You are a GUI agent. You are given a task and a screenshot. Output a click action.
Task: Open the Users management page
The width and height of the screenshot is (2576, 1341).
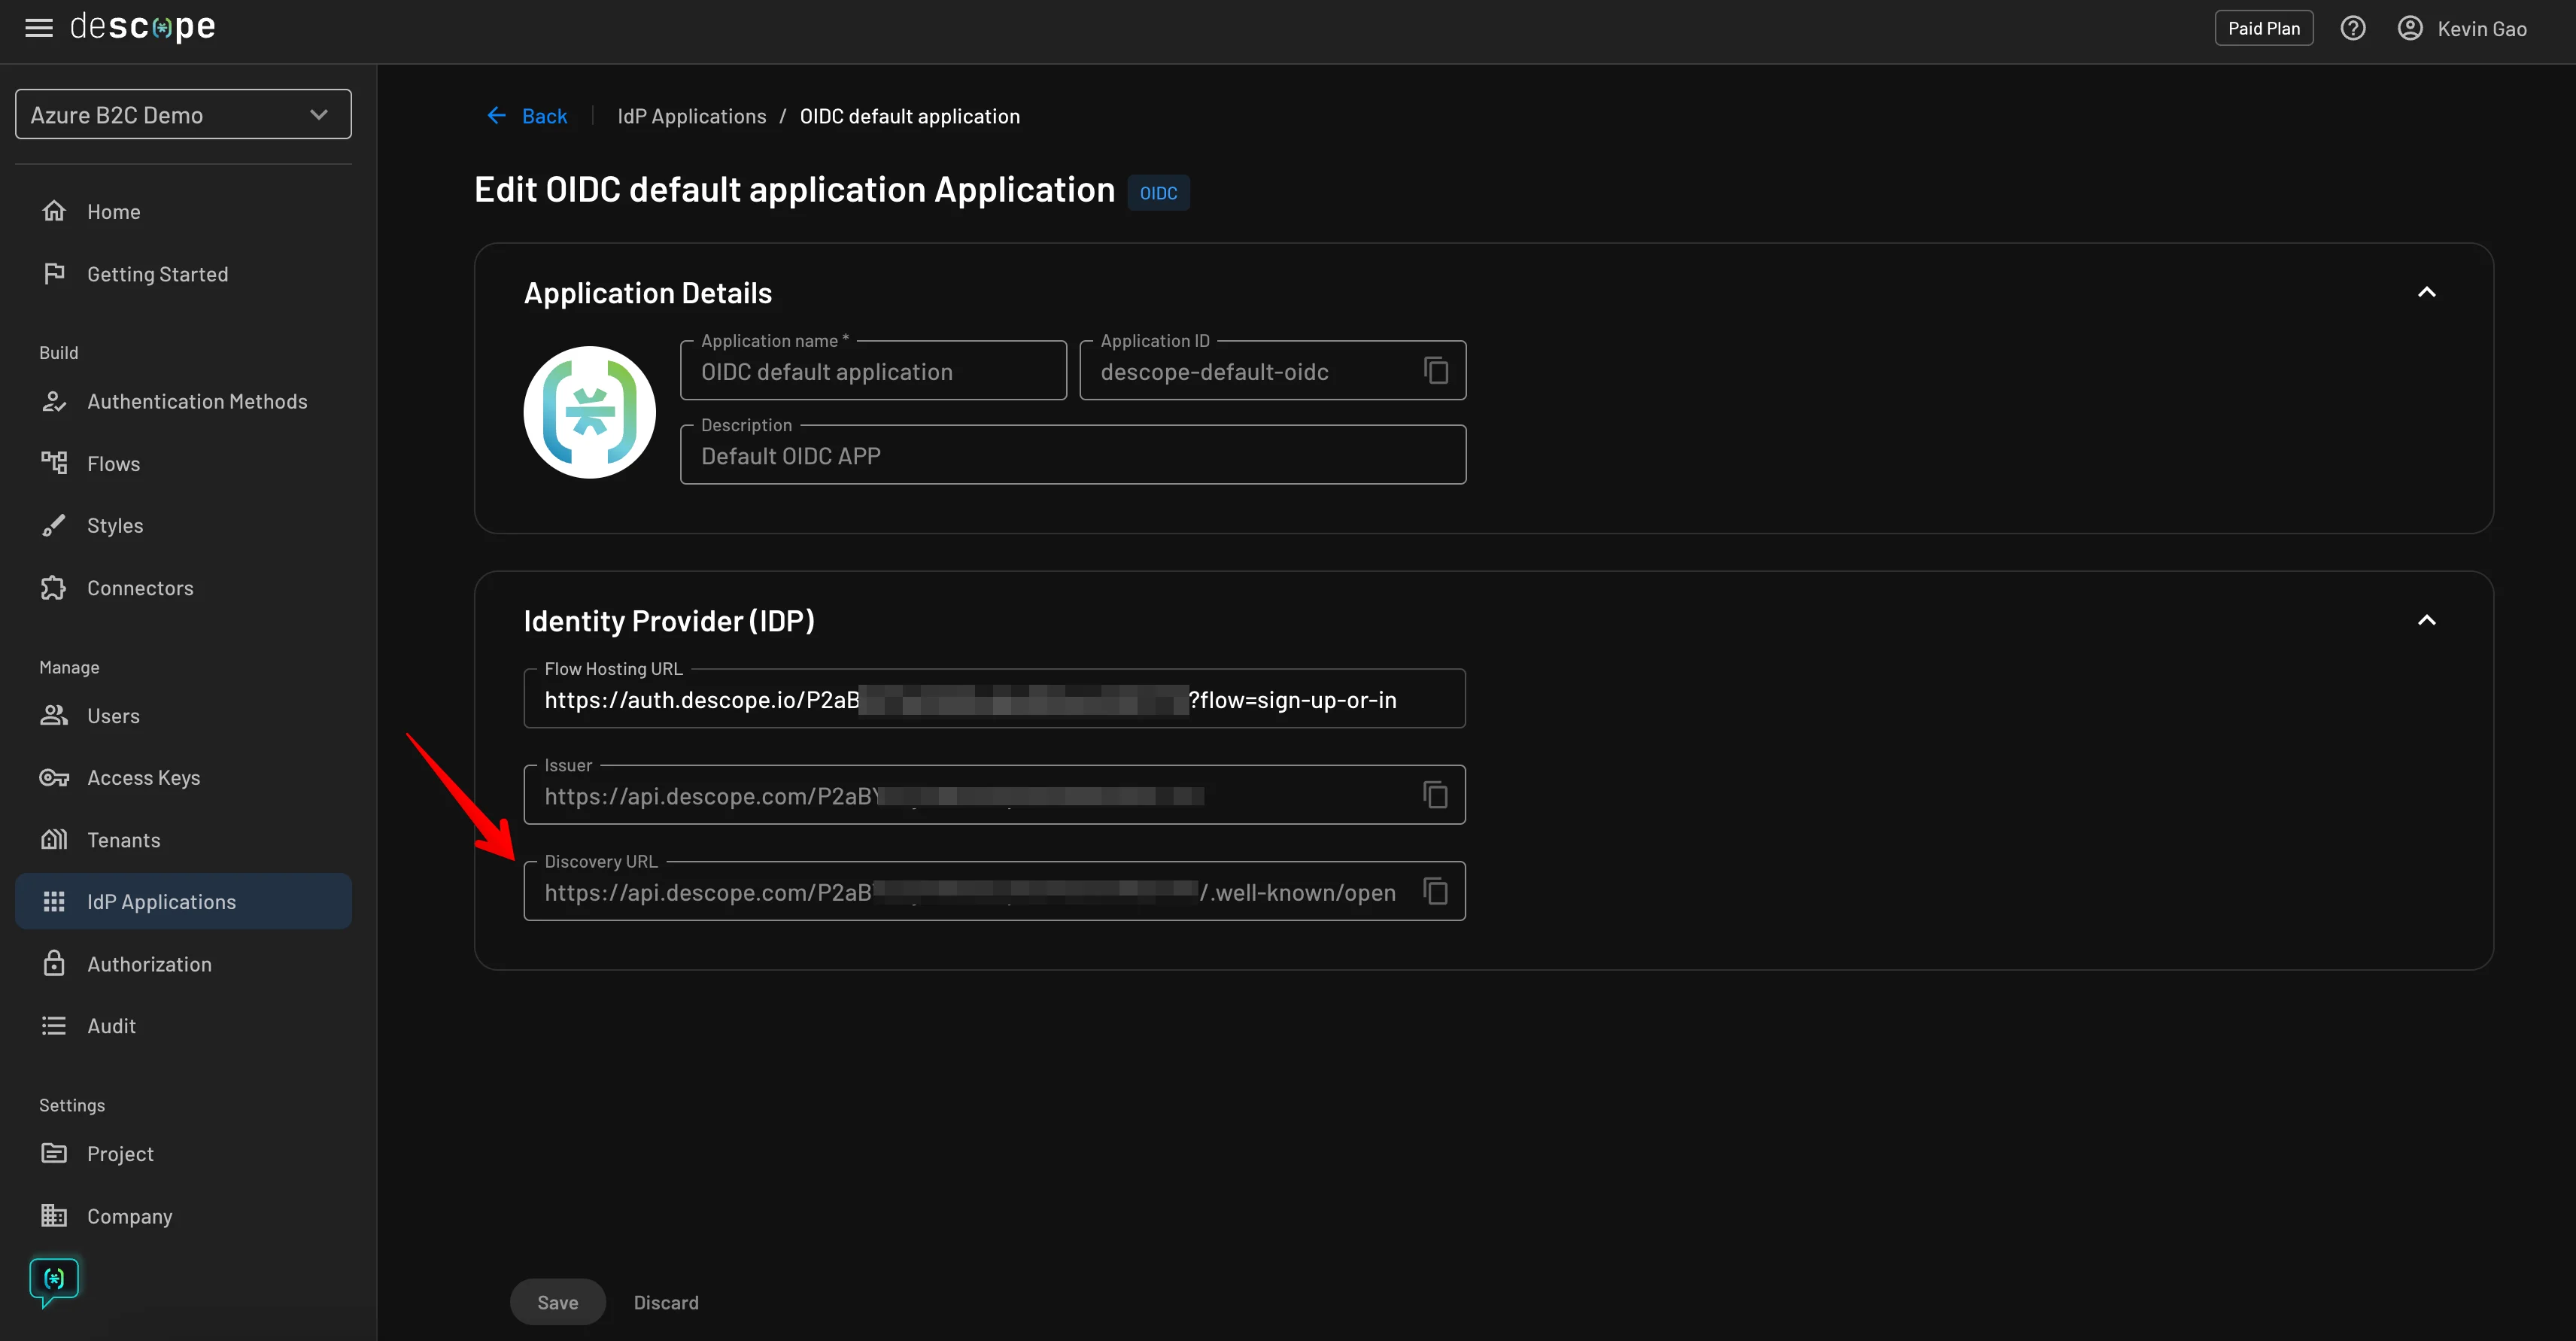tap(113, 715)
